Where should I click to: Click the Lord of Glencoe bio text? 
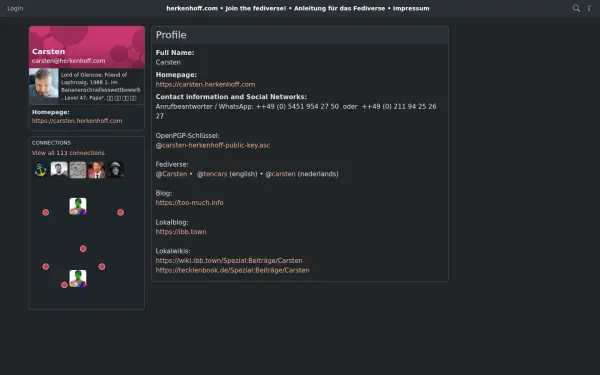pos(101,86)
